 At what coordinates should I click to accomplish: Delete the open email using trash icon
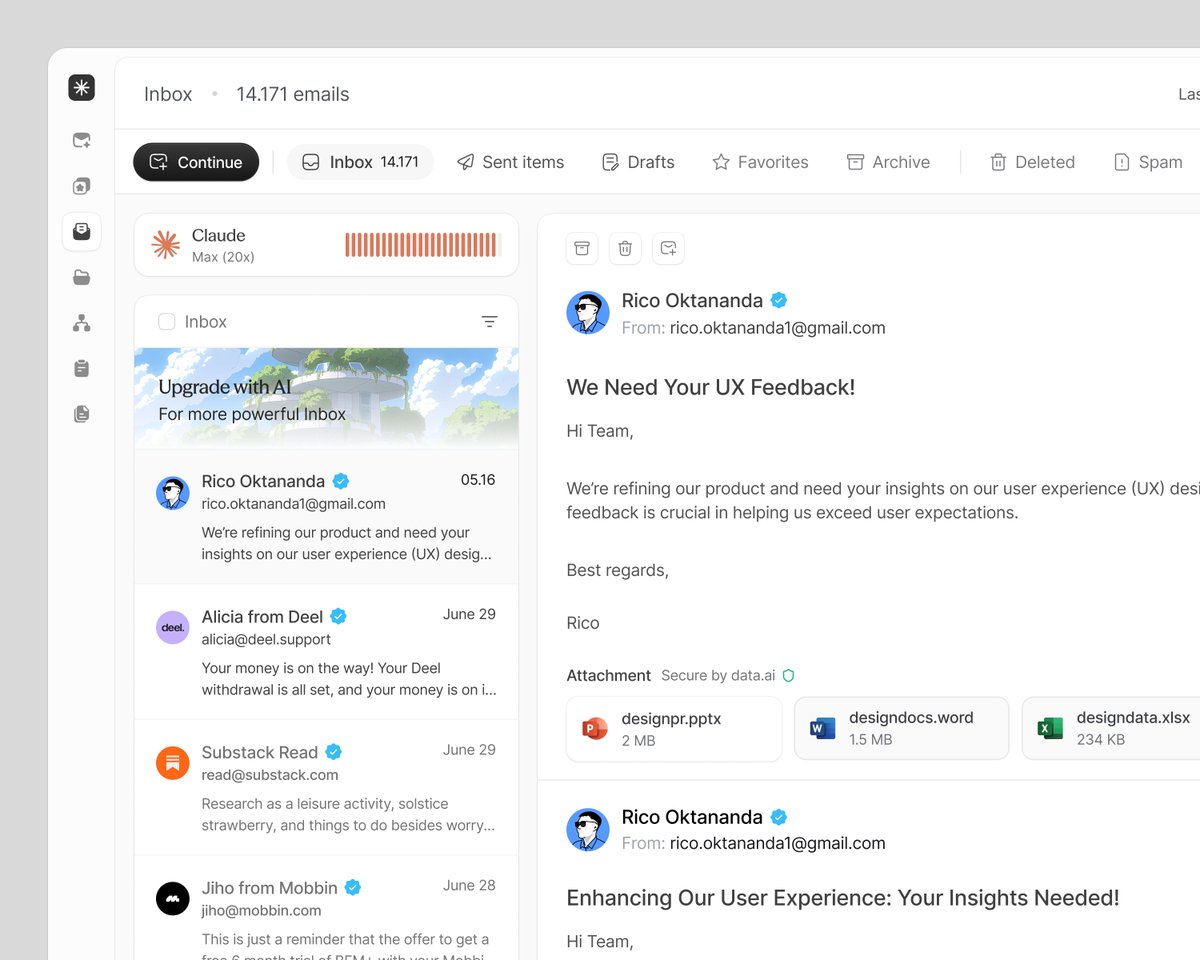tap(625, 248)
